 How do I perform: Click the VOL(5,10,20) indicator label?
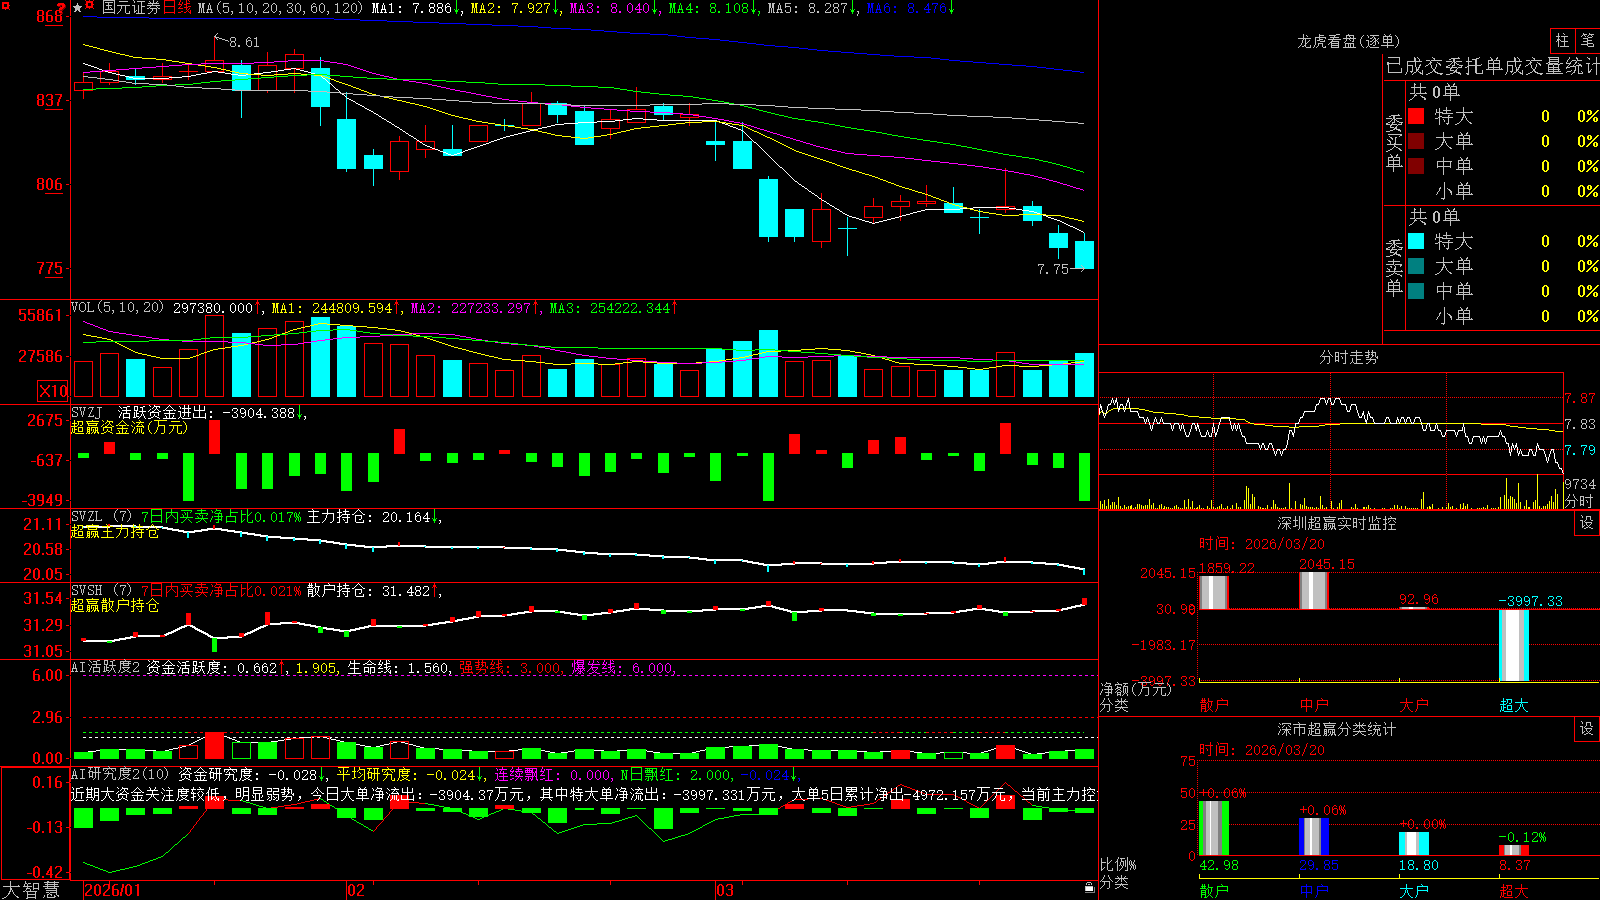(x=117, y=308)
